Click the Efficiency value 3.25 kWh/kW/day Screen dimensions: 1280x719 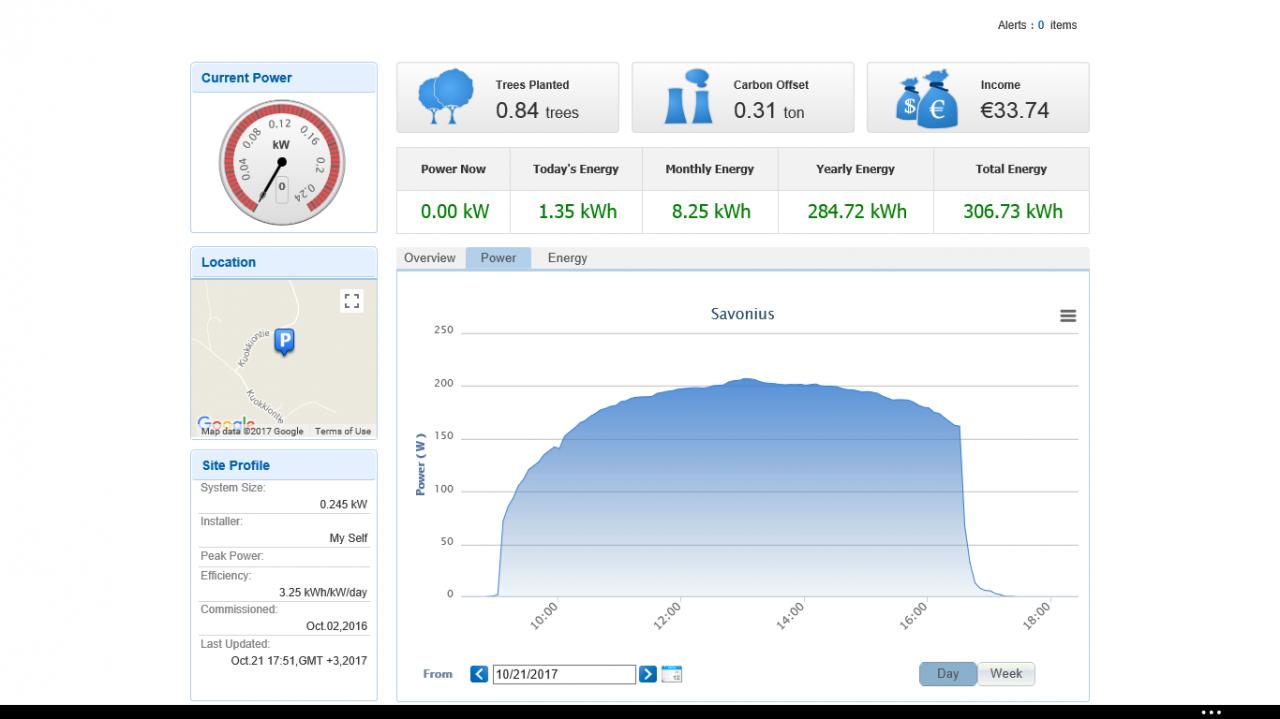coord(323,592)
